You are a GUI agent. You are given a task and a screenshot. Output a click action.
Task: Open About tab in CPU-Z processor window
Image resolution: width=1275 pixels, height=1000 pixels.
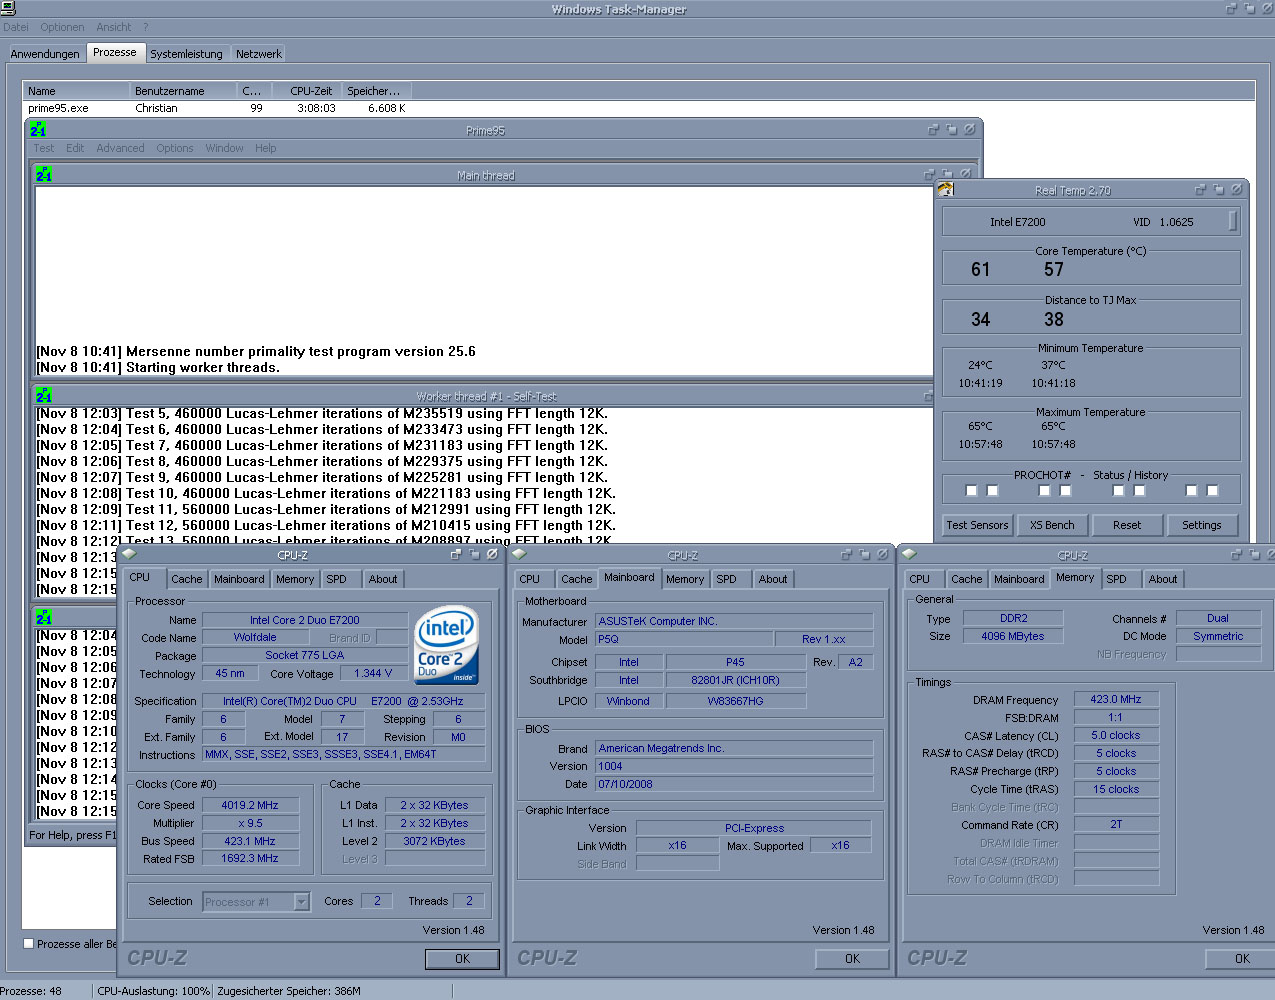tap(383, 579)
